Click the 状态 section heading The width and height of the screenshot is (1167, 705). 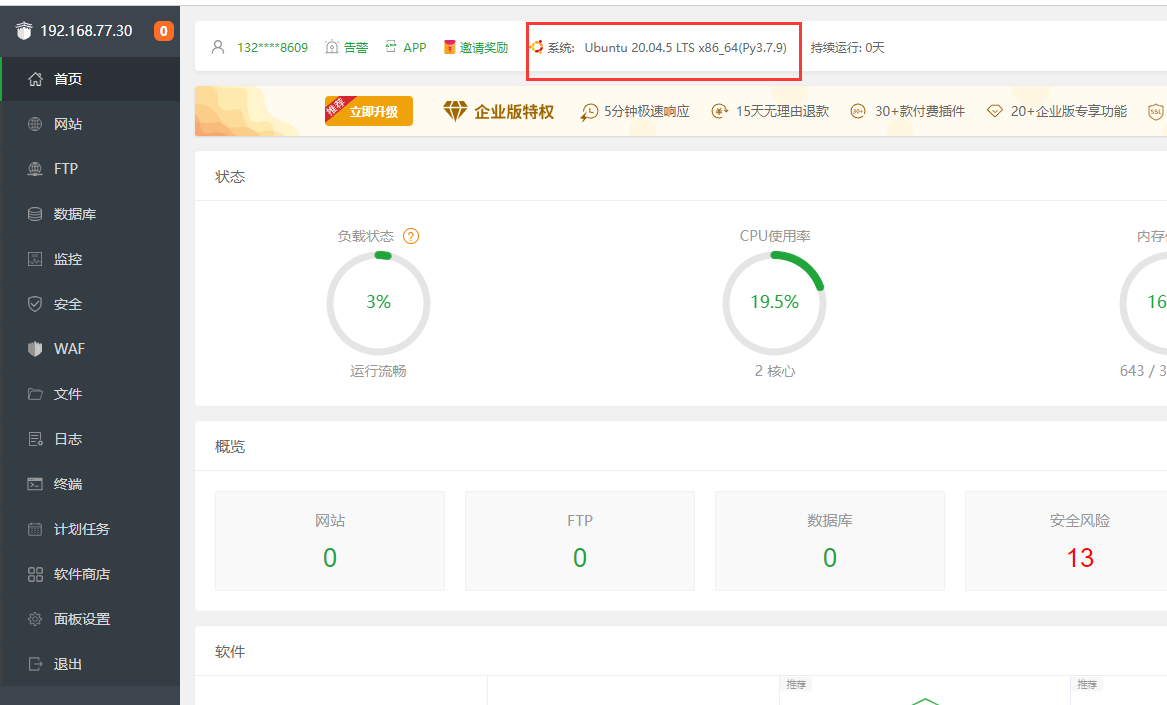pos(230,176)
